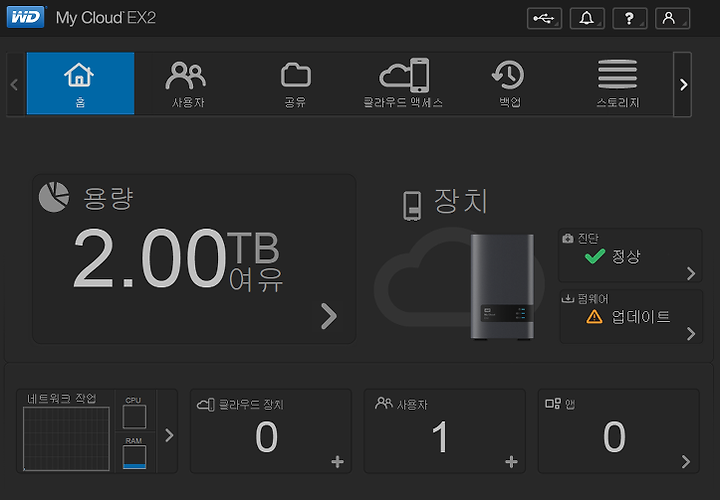Open the help question mark icon
This screenshot has width=720, height=500.
point(630,18)
